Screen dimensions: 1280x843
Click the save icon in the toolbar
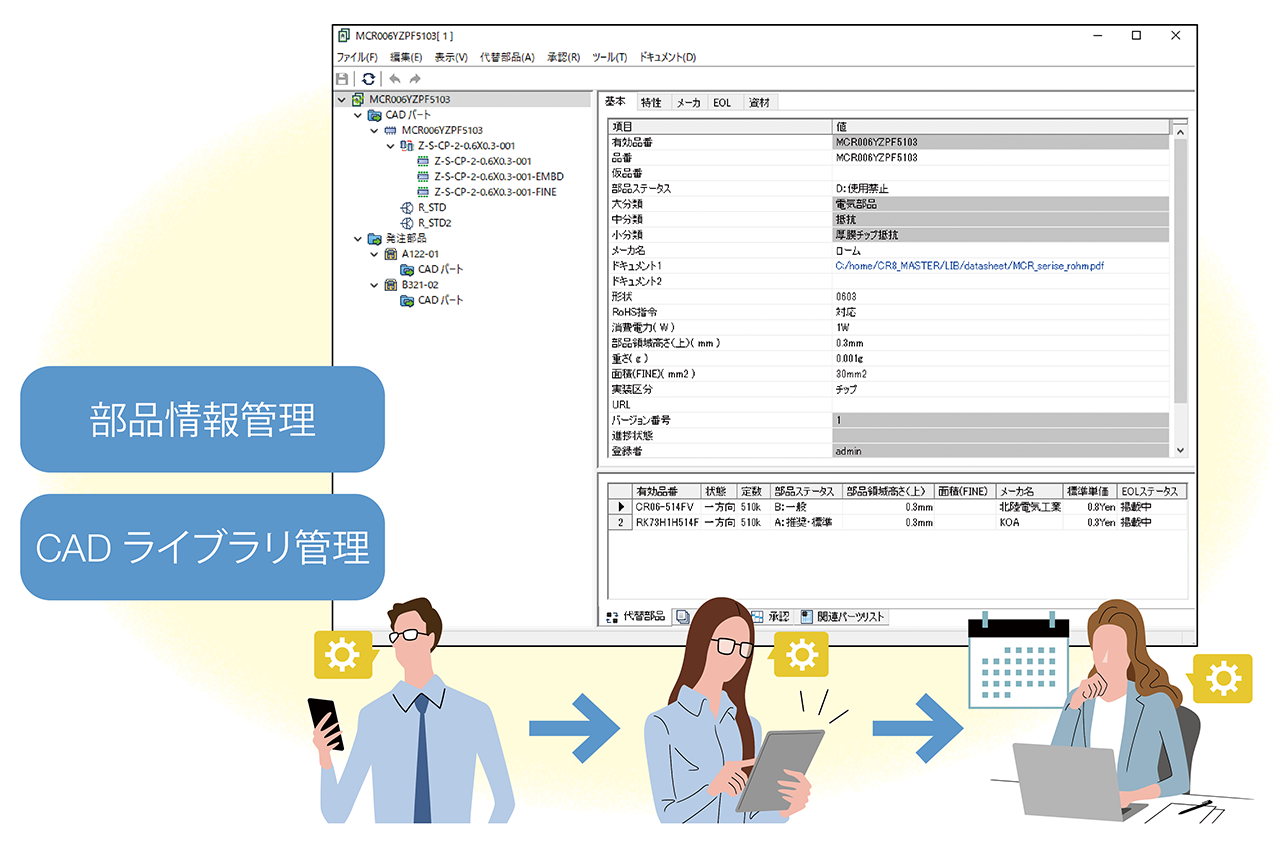342,79
